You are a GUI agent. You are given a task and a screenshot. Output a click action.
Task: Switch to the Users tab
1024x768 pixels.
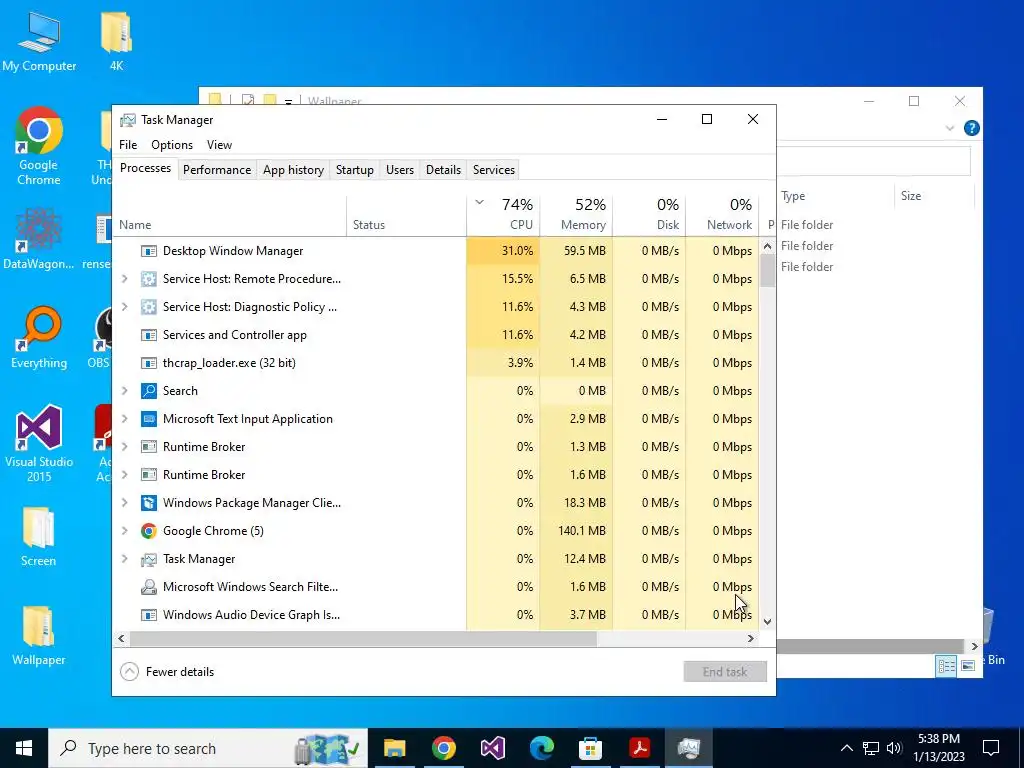(400, 170)
